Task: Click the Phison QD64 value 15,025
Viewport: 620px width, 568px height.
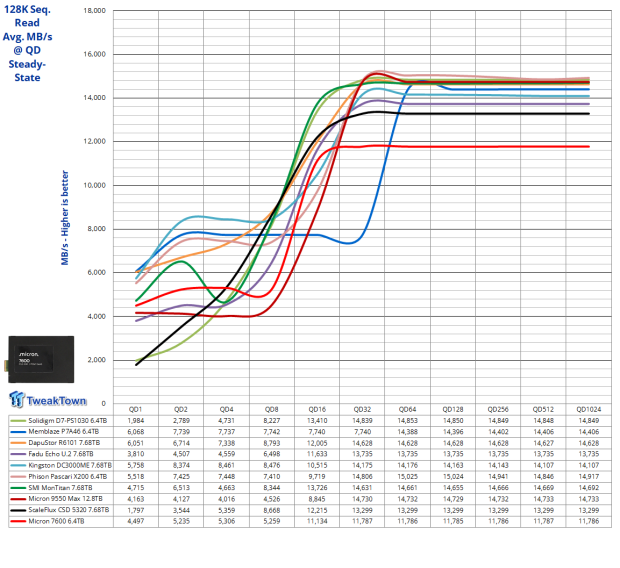Action: (407, 477)
